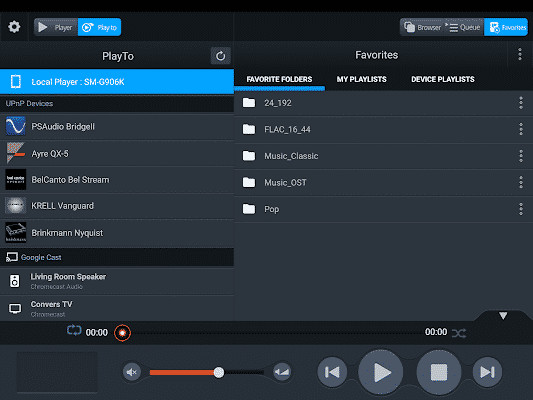Open options menu for FLAC_16_44 folder
Image resolution: width=533 pixels, height=400 pixels.
pyautogui.click(x=521, y=129)
